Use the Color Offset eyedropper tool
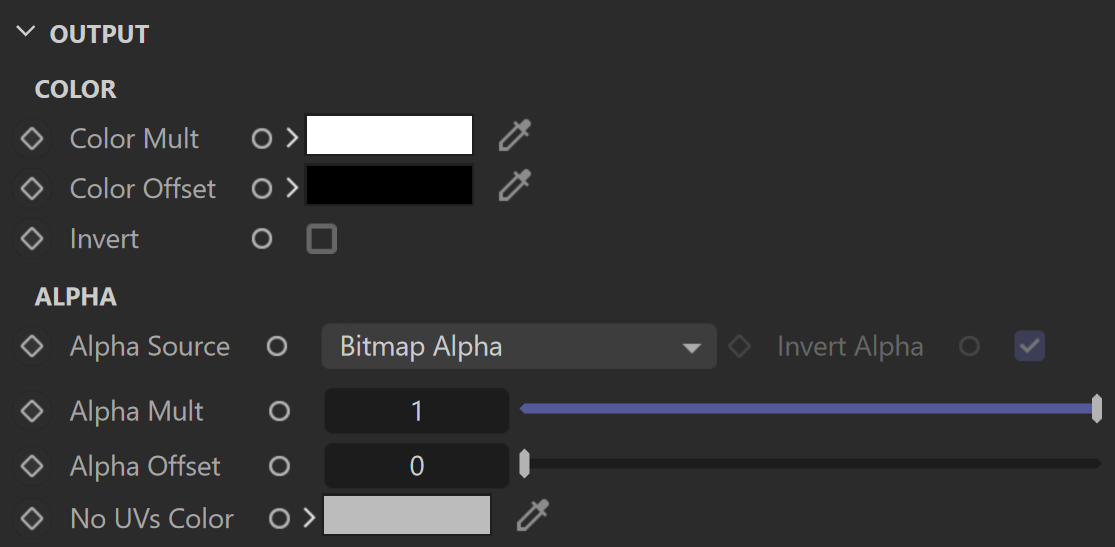1115x547 pixels. tap(515, 186)
